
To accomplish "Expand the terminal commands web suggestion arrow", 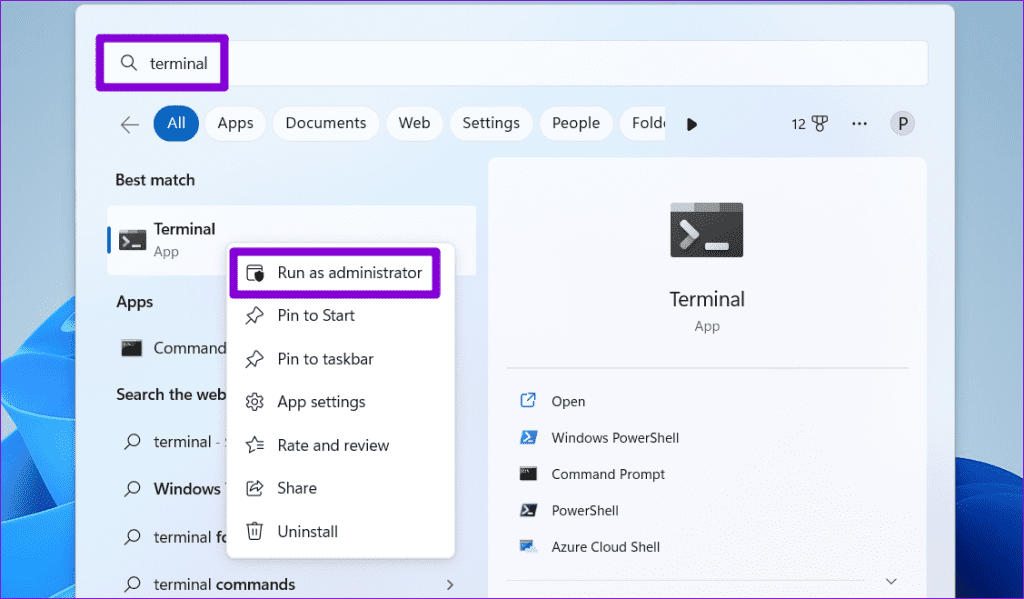I will tap(450, 585).
